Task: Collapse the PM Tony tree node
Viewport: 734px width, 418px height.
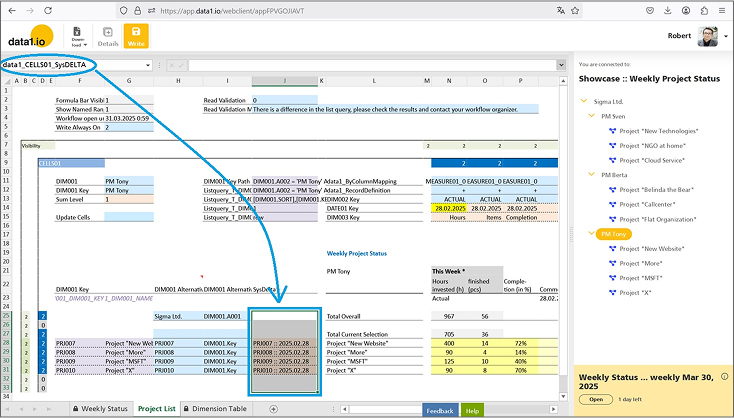Action: [x=591, y=234]
